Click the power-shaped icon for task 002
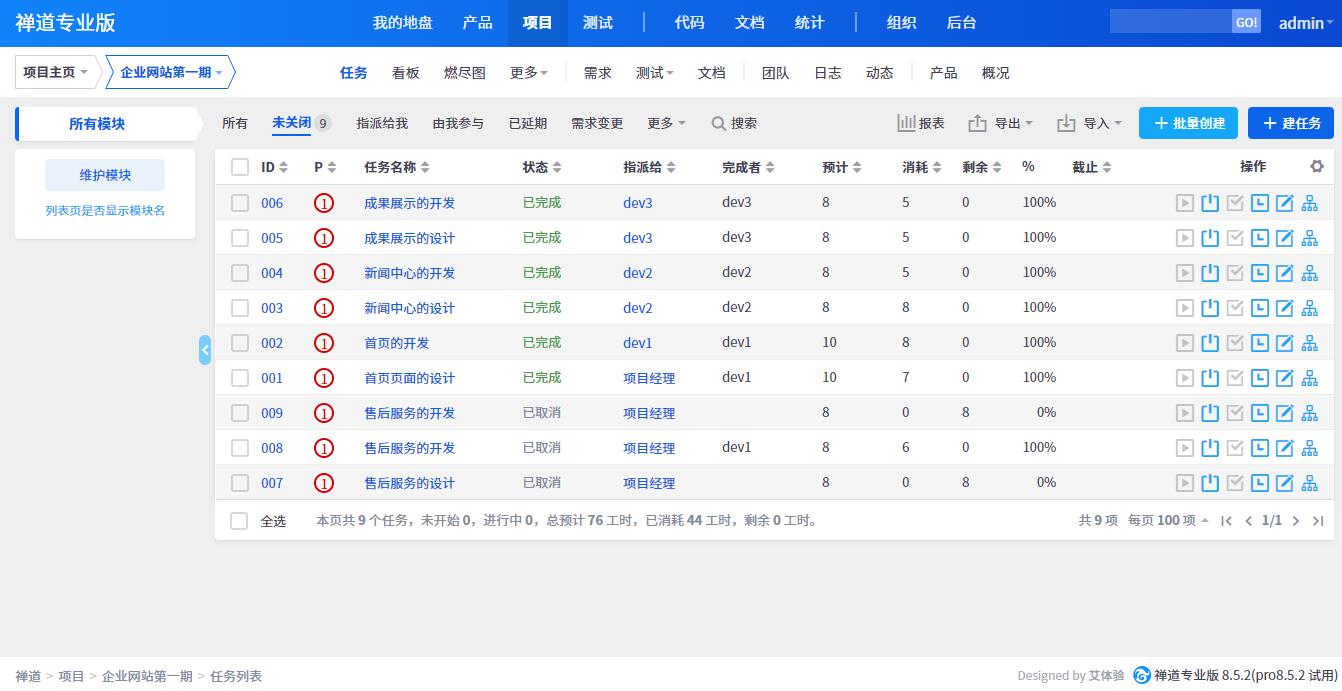Viewport: 1342px width, 691px height. tap(1210, 343)
